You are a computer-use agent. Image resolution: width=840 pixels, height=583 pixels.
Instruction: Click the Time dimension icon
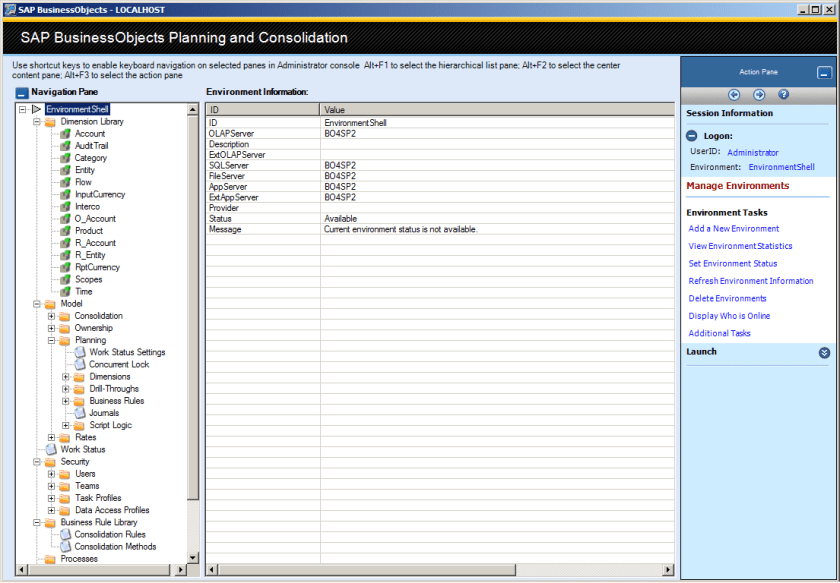(x=65, y=292)
